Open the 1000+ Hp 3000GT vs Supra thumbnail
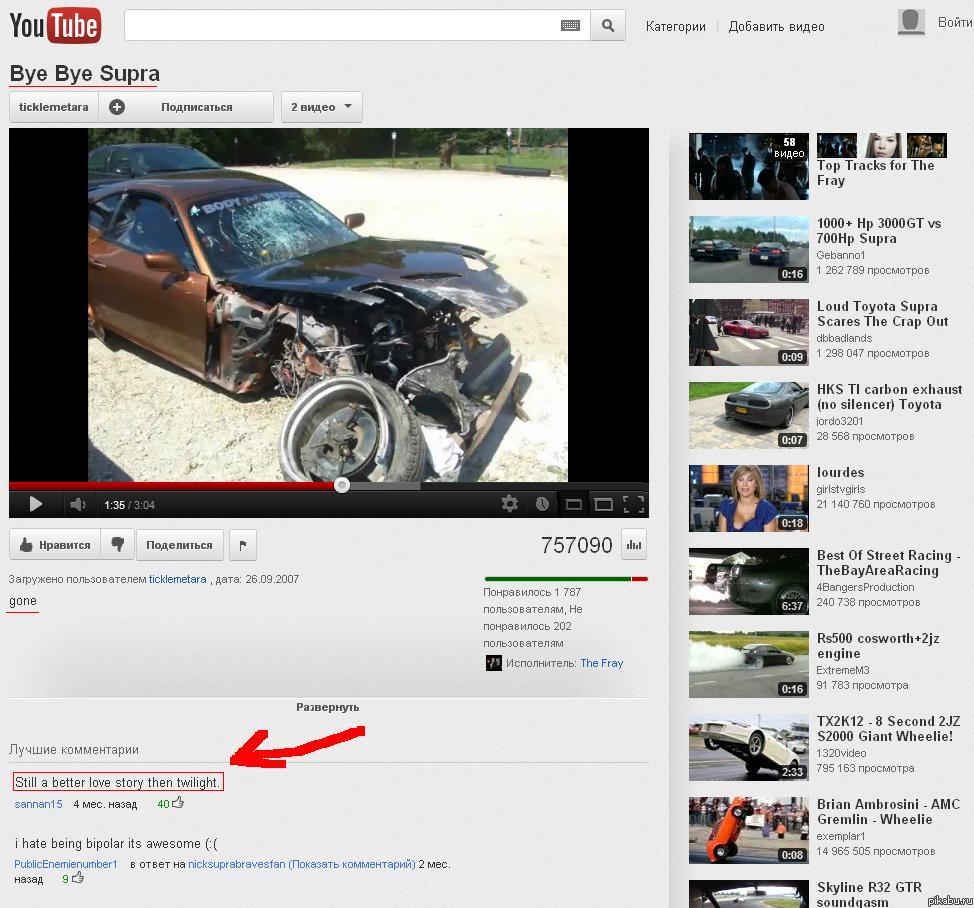This screenshot has width=974, height=908. 748,249
